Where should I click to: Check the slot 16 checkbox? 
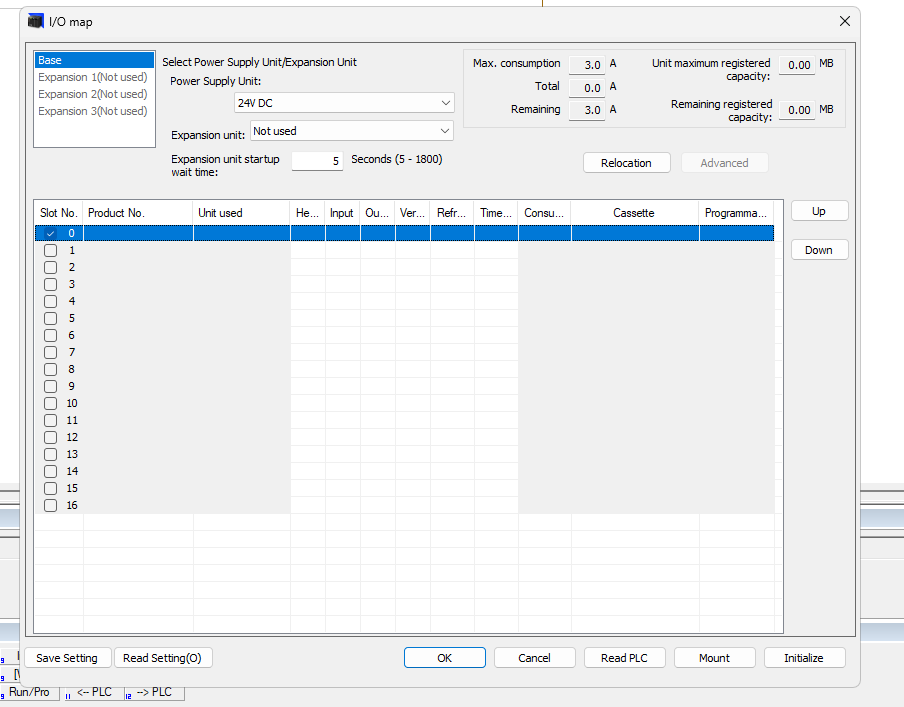[51, 506]
